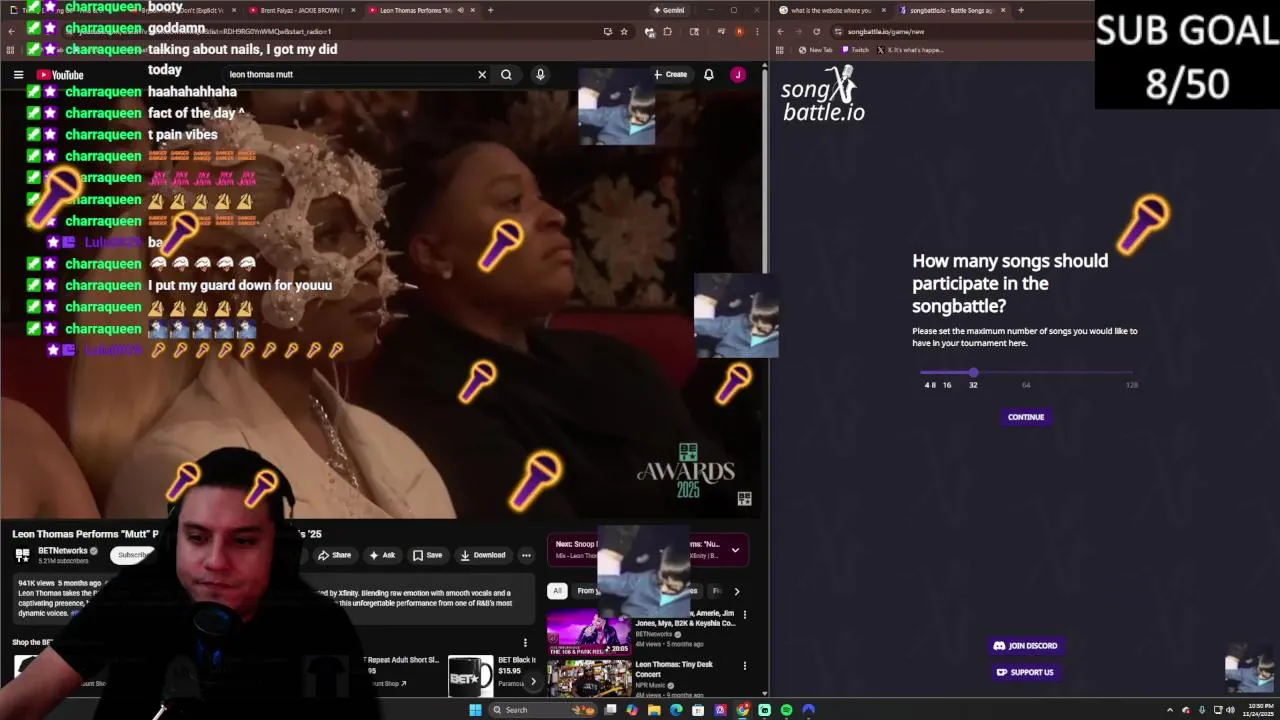Open the X "It's what's happening" bookmark

910,50
